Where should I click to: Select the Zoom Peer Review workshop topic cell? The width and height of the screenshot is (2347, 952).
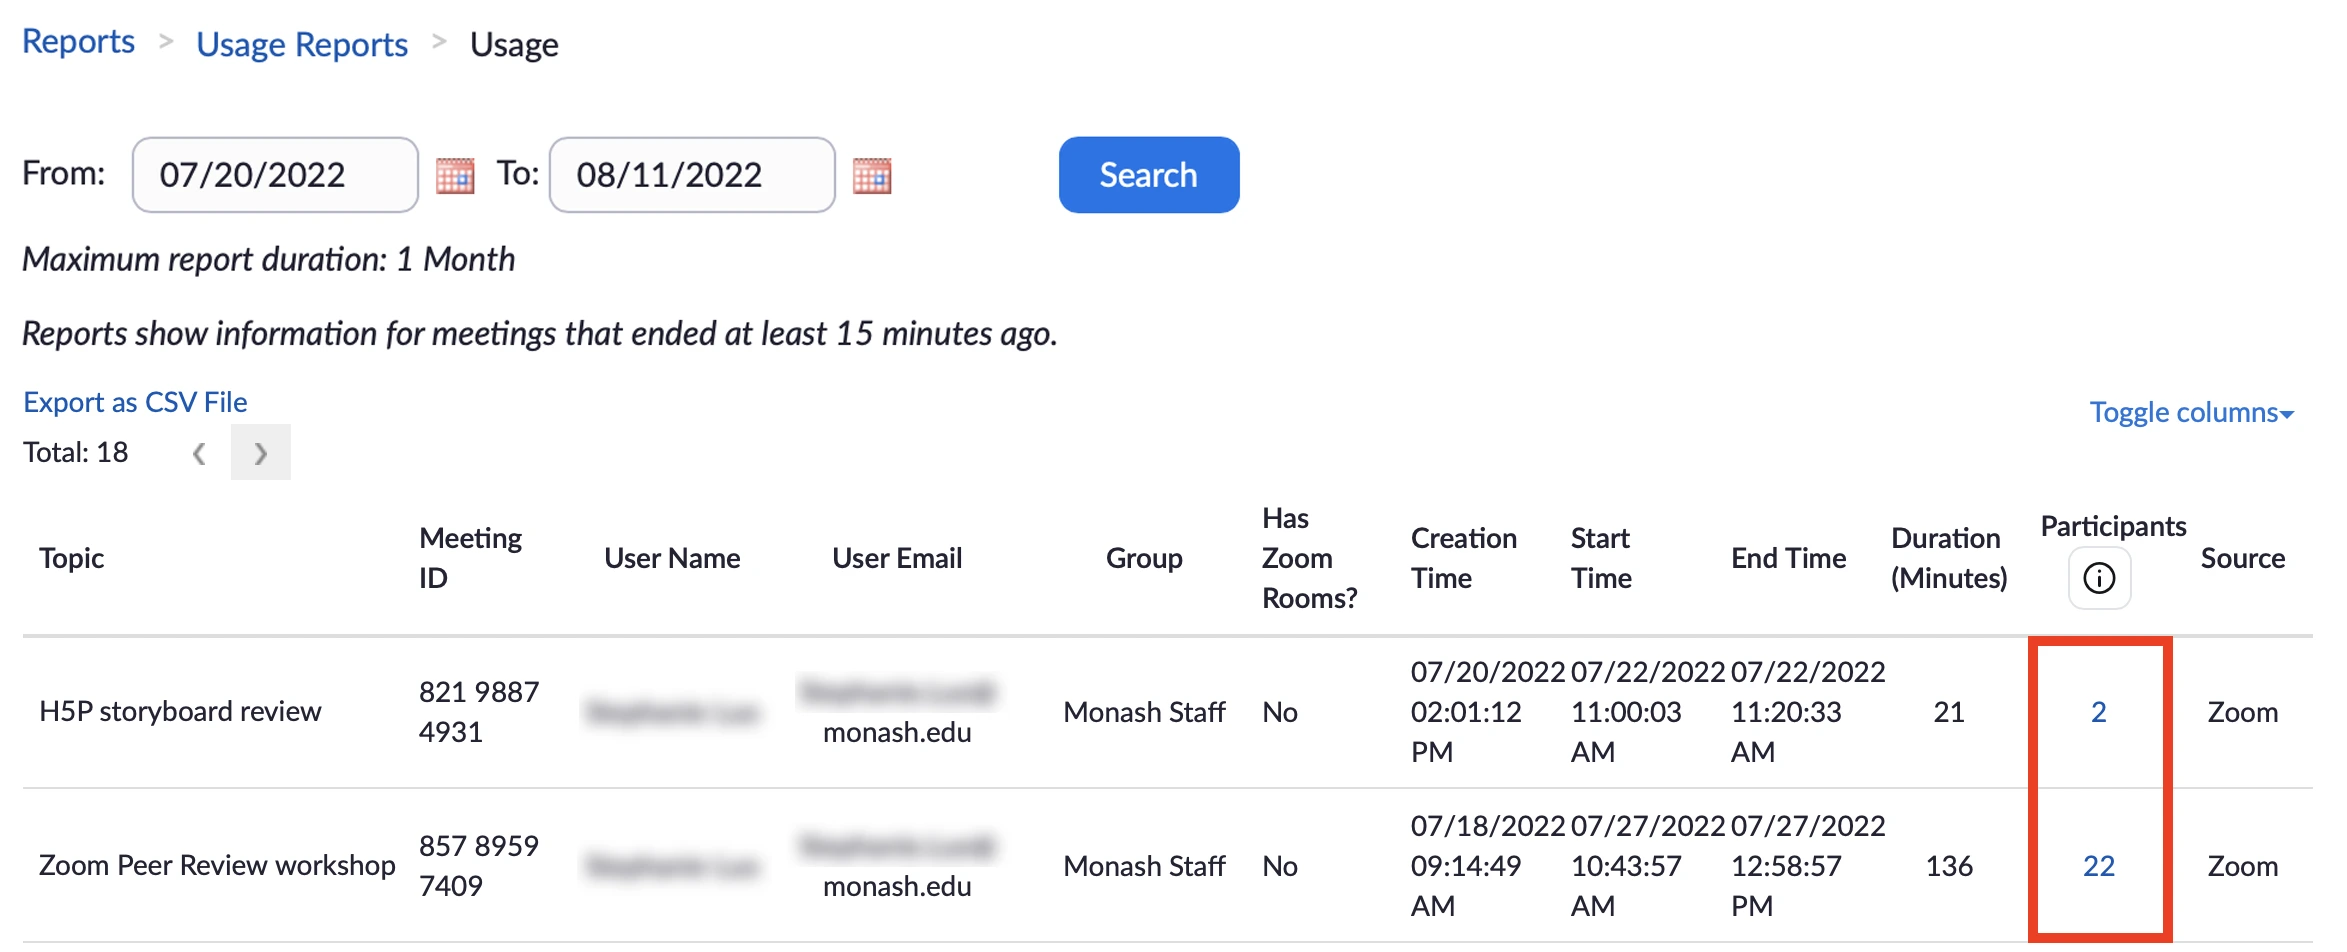point(217,866)
